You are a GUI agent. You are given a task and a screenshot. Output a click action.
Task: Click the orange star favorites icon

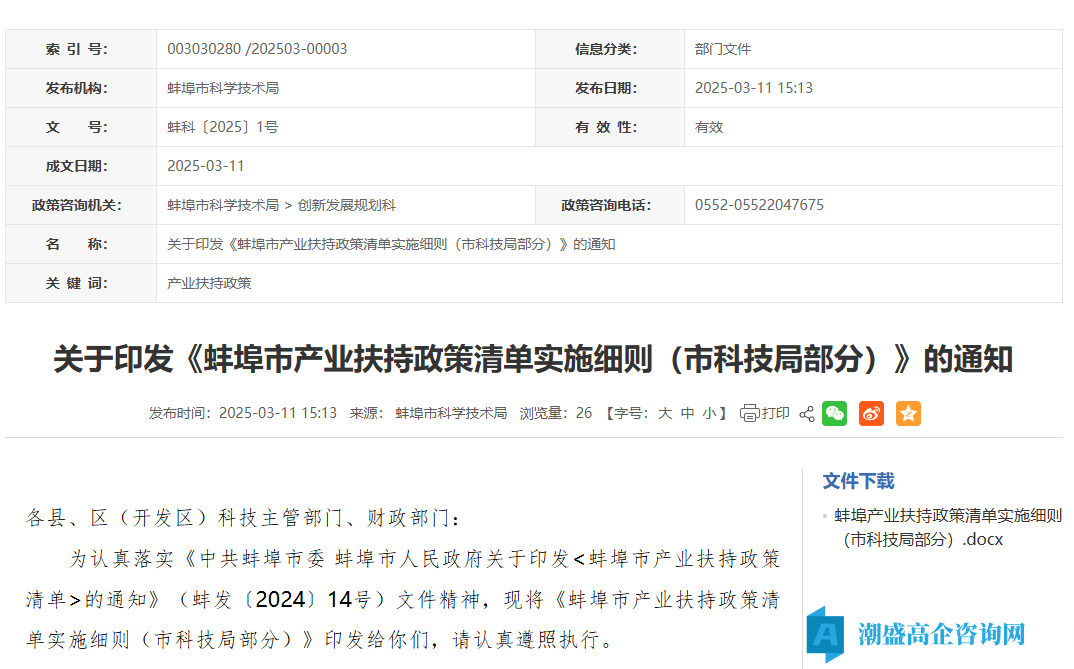[908, 413]
